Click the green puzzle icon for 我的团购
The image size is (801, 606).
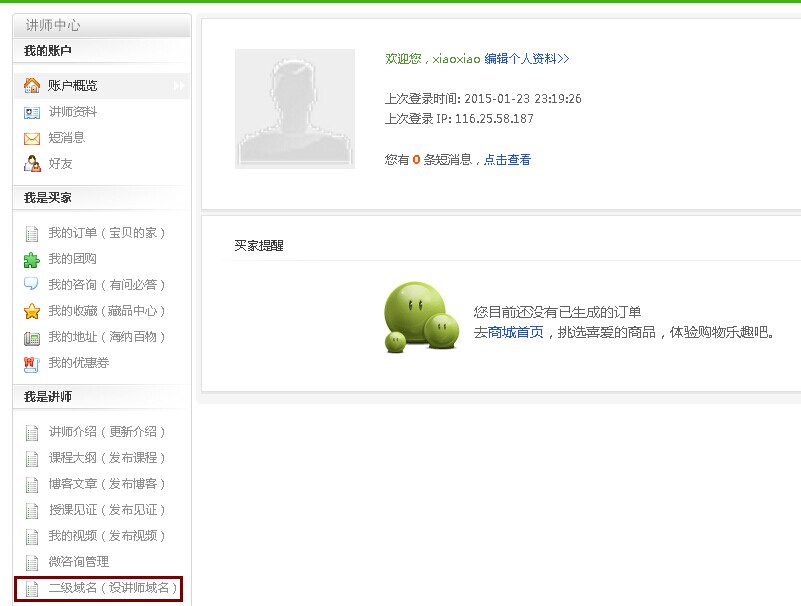[32, 259]
